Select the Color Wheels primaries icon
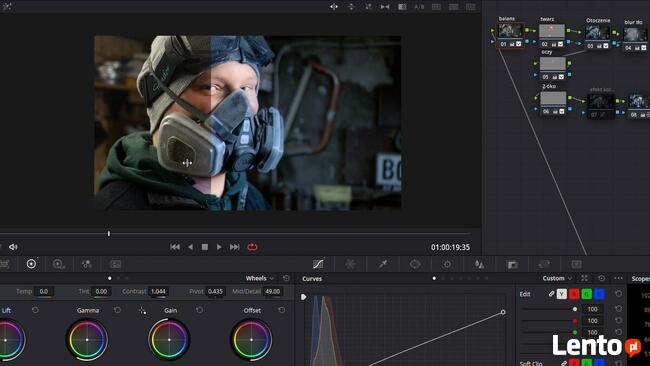The width and height of the screenshot is (650, 366). [31, 264]
